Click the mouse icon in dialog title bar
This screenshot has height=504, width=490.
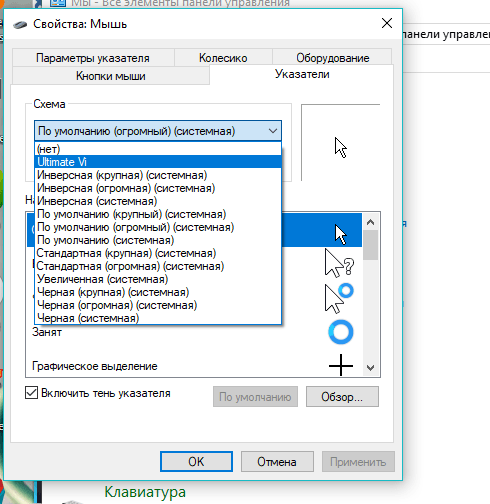coord(20,25)
